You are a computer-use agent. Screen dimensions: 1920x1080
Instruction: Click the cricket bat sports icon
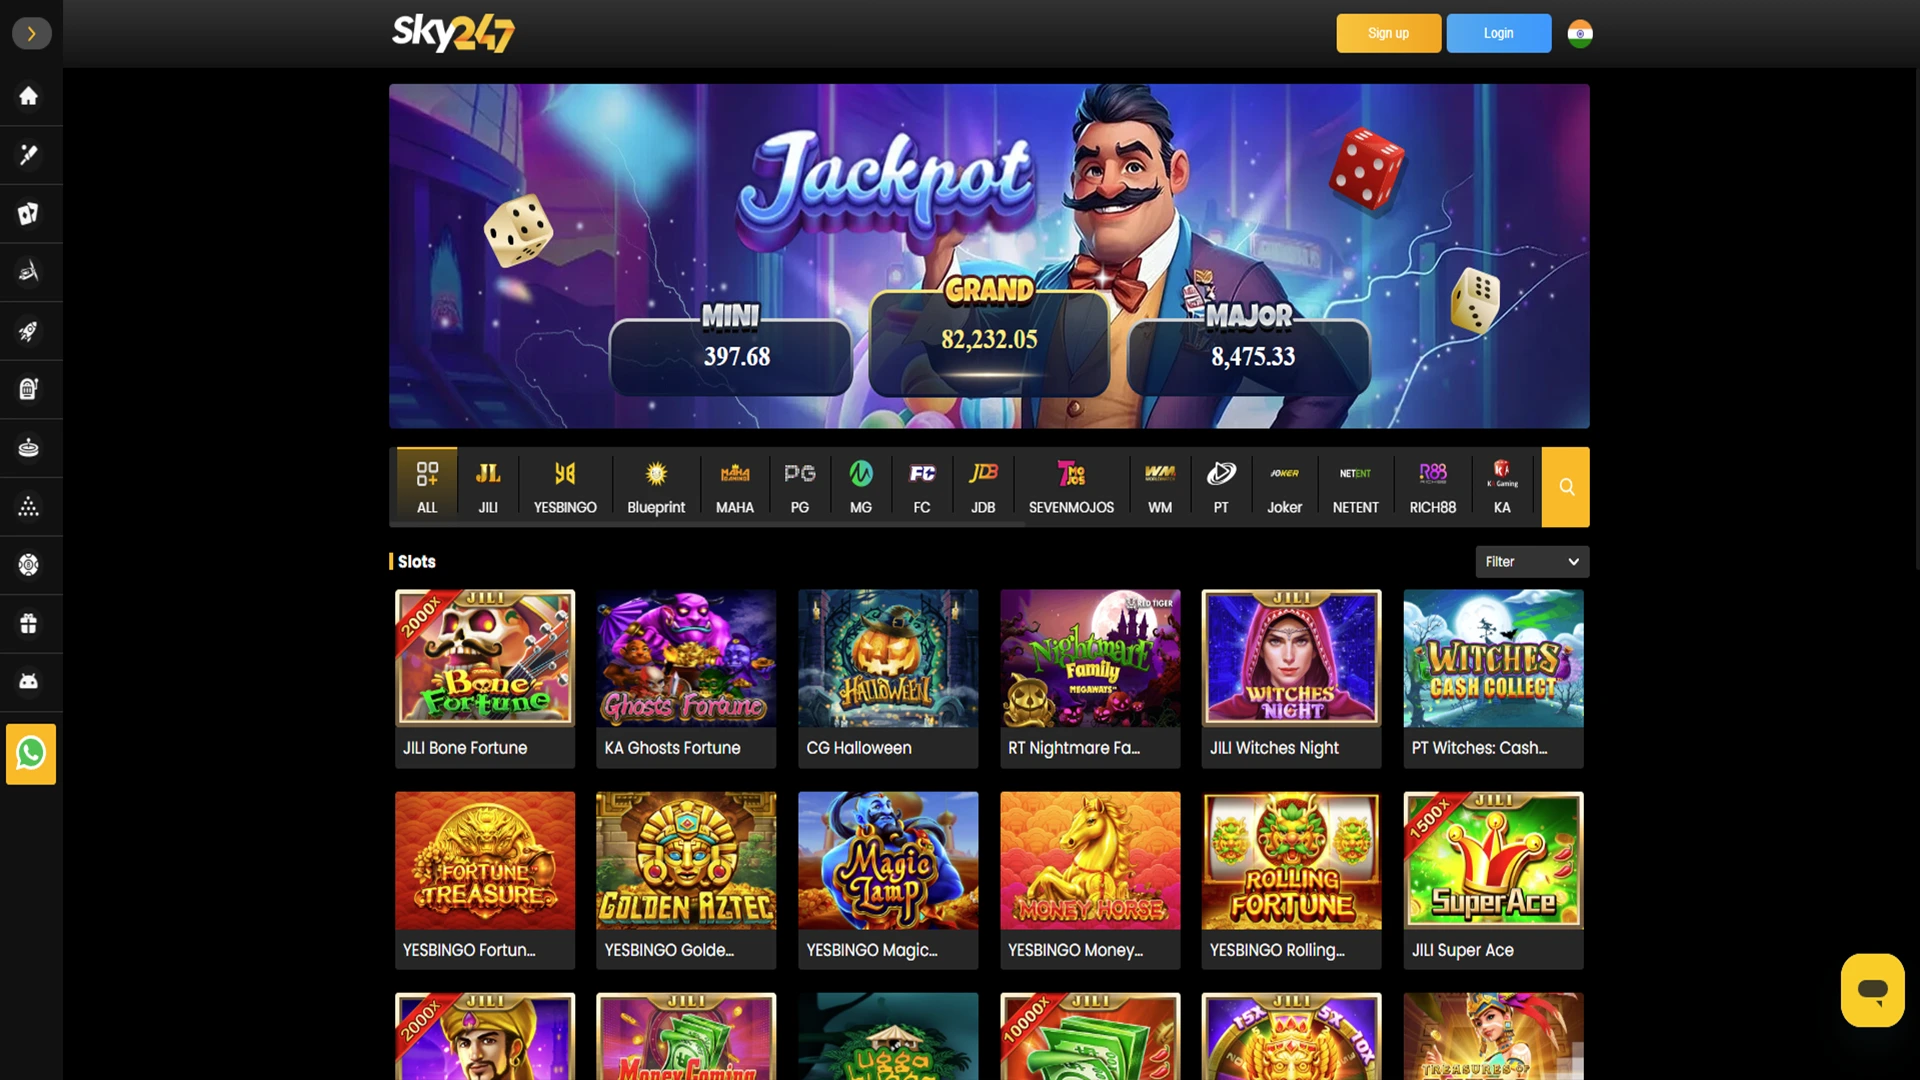pyautogui.click(x=29, y=154)
